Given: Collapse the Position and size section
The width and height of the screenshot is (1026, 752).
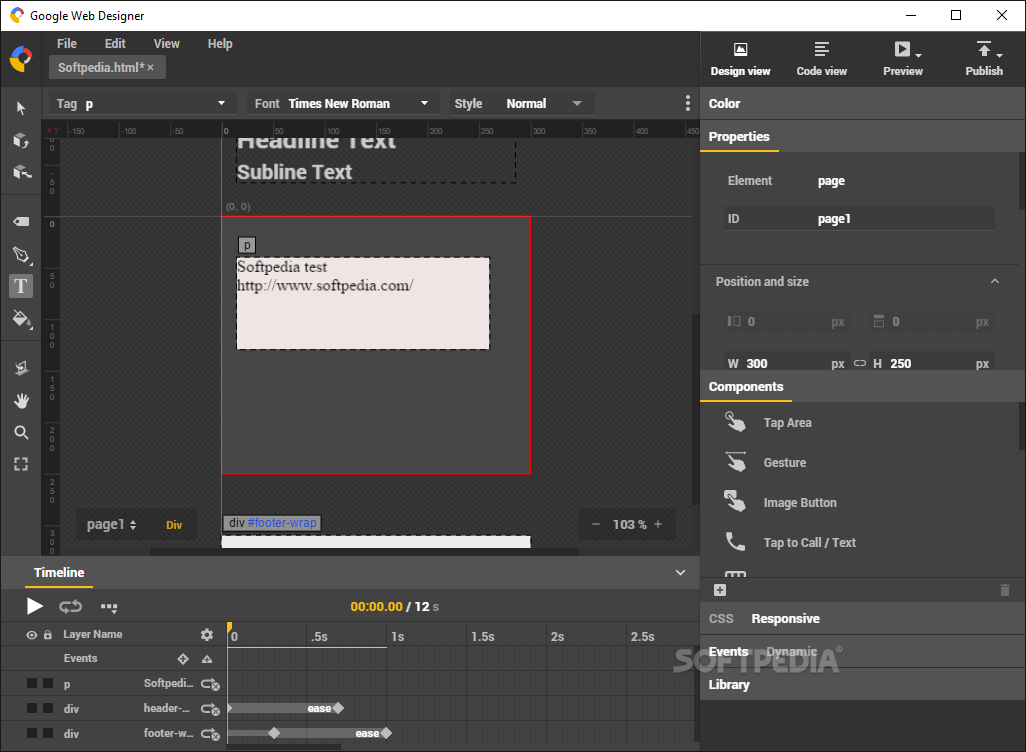Looking at the screenshot, I should [x=995, y=281].
